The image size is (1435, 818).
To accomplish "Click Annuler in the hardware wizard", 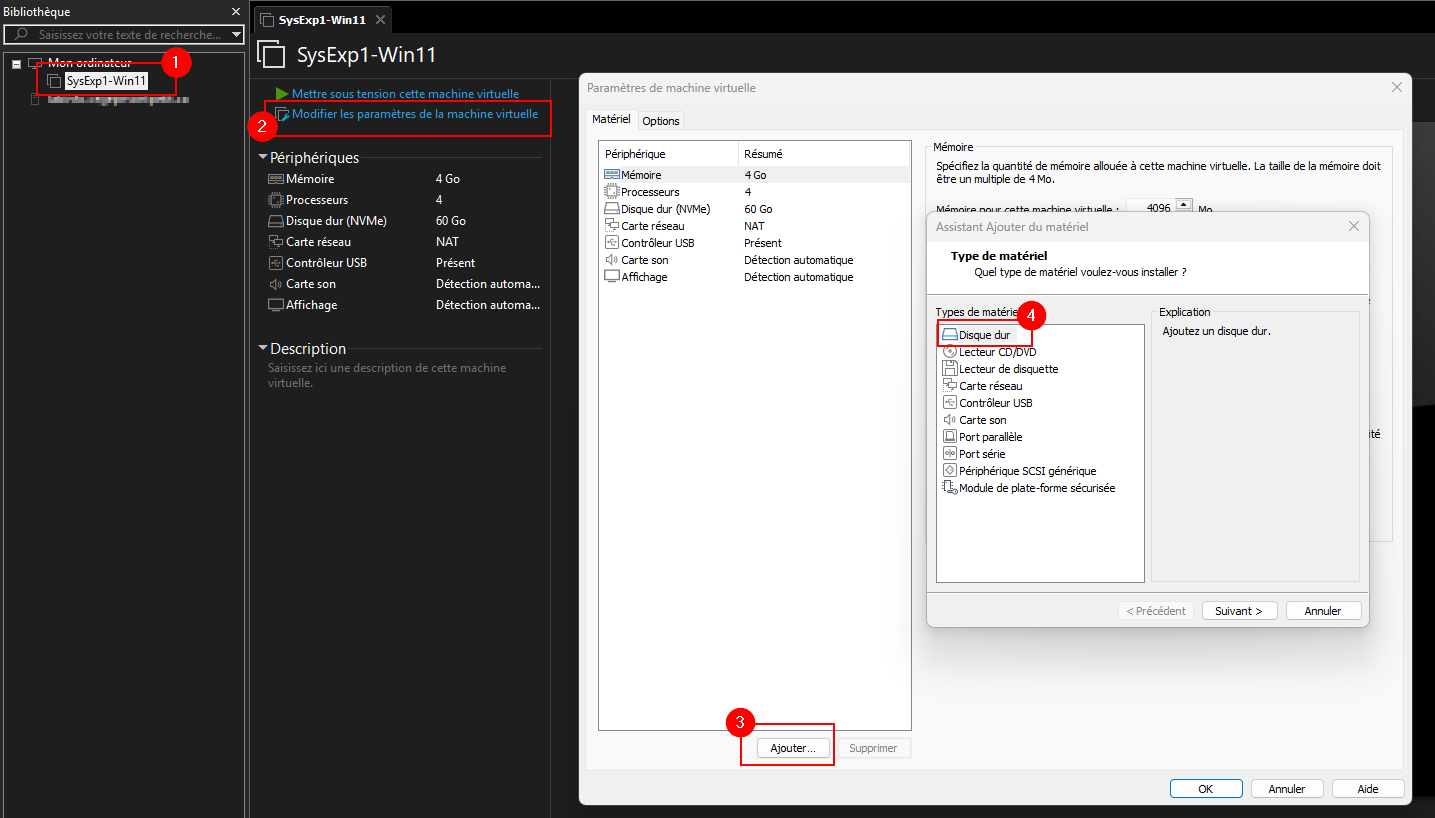I will tap(1323, 611).
